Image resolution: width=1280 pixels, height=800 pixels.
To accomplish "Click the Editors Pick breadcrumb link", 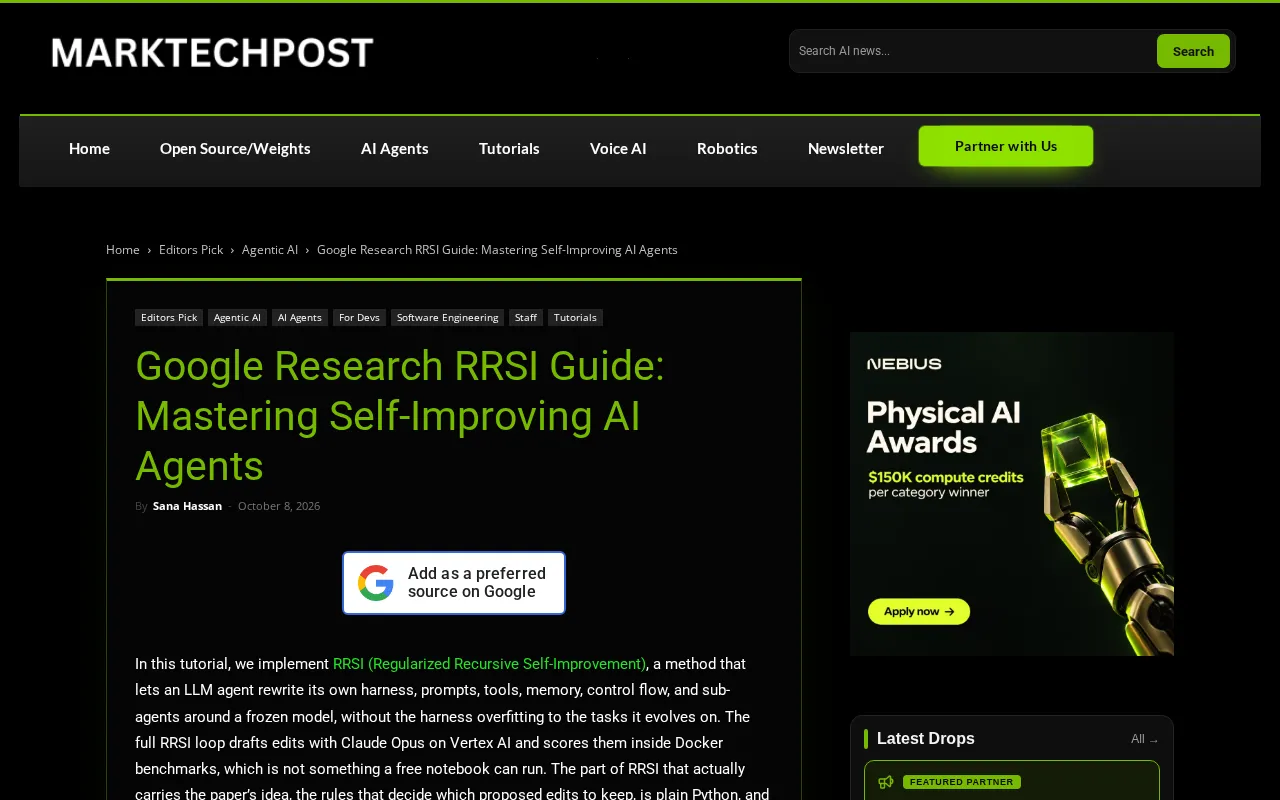I will (x=191, y=250).
